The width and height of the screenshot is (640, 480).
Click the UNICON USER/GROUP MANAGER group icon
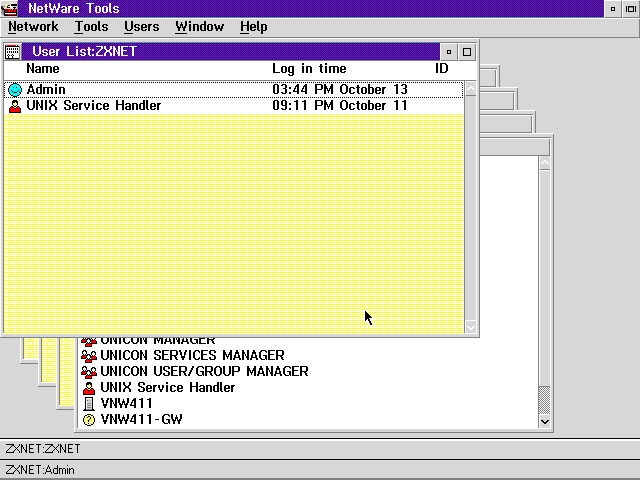pyautogui.click(x=89, y=372)
